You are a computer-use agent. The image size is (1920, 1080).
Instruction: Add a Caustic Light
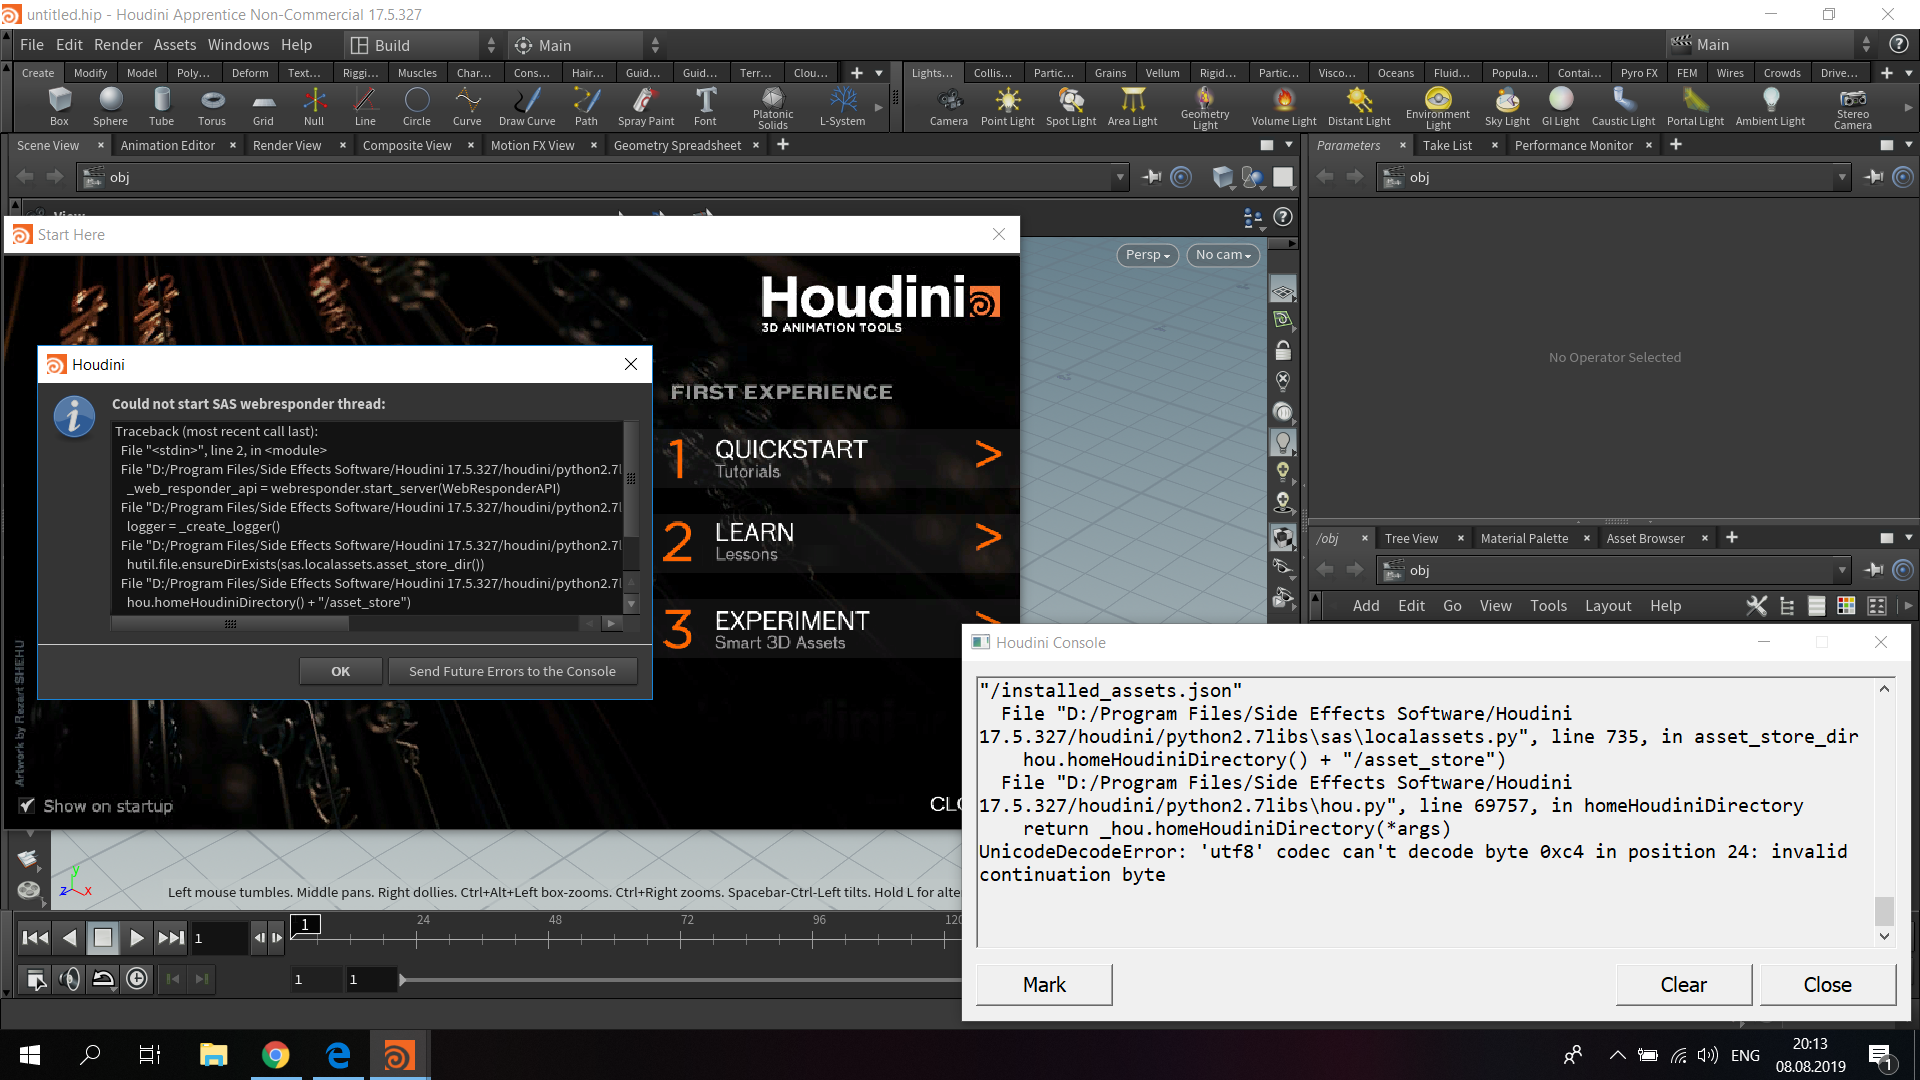pos(1623,106)
